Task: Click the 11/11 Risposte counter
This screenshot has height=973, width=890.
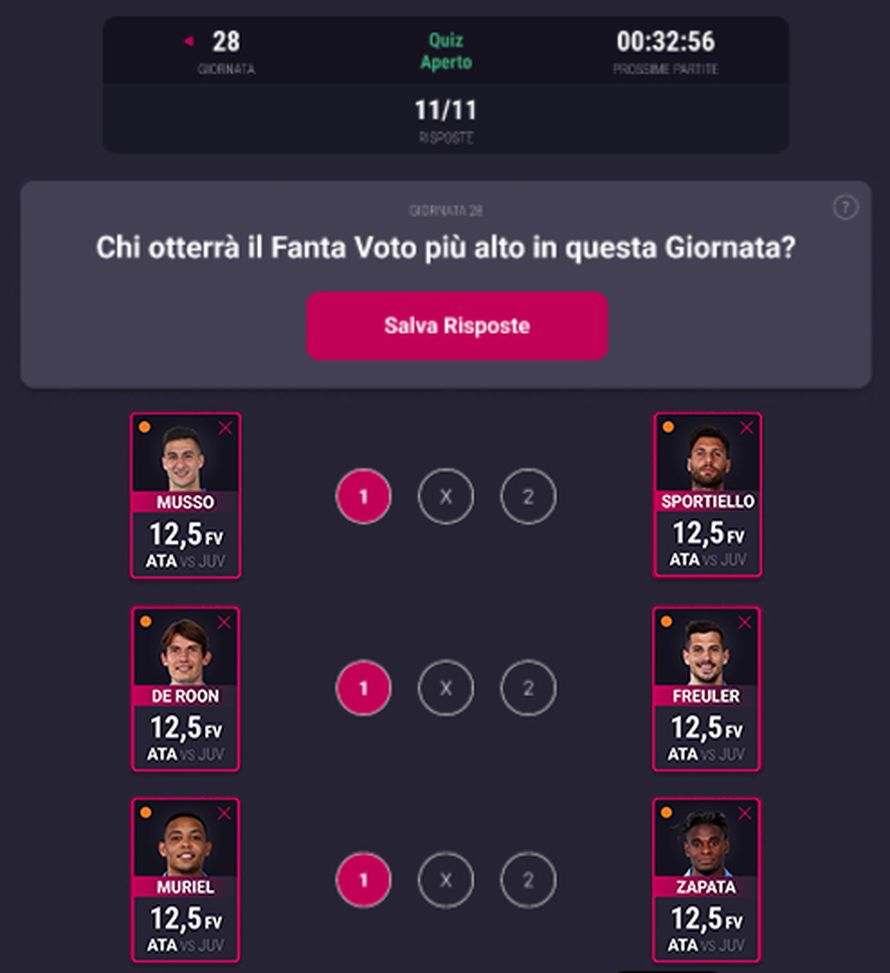Action: (x=445, y=117)
